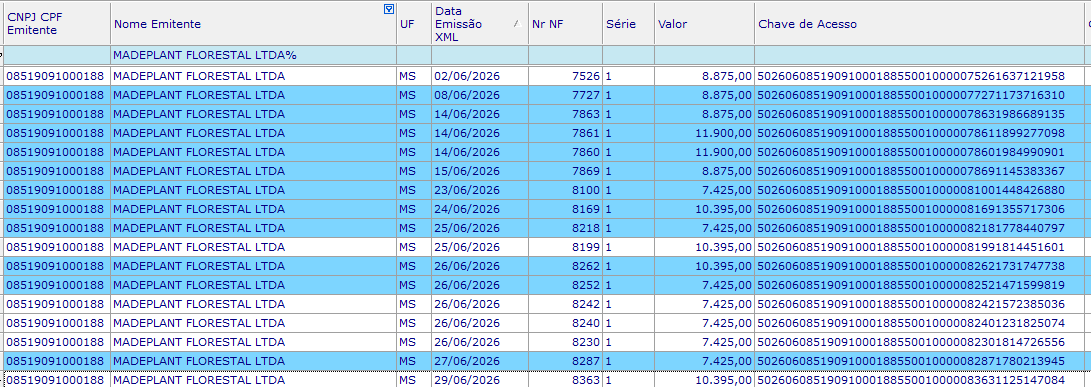
Task: Select the NF number 8240 cell
Action: (x=565, y=323)
